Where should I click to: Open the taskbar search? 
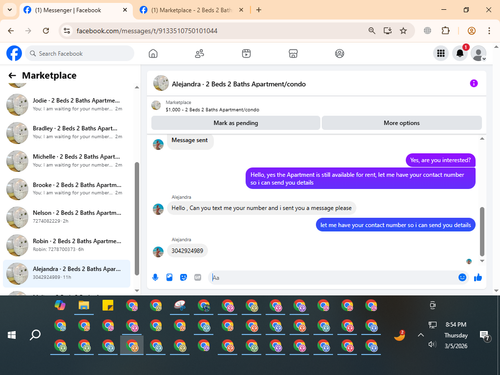click(x=35, y=335)
